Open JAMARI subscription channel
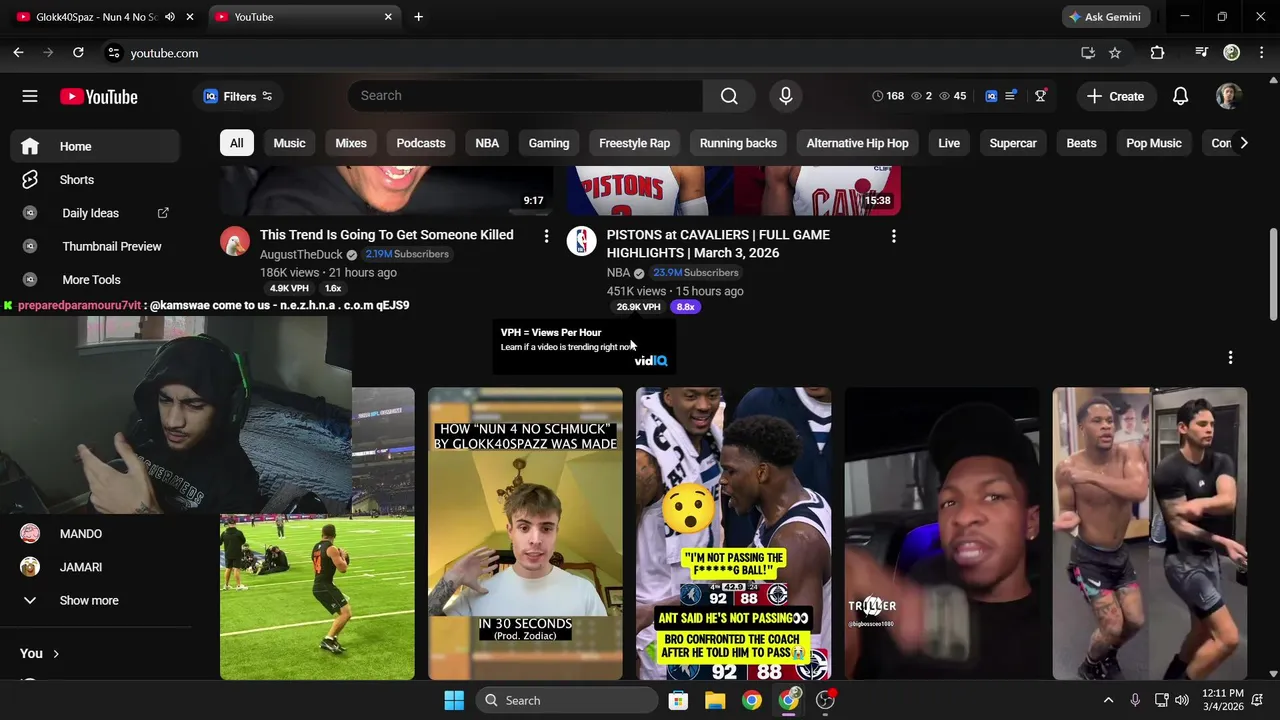Image resolution: width=1280 pixels, height=720 pixels. (x=97, y=567)
